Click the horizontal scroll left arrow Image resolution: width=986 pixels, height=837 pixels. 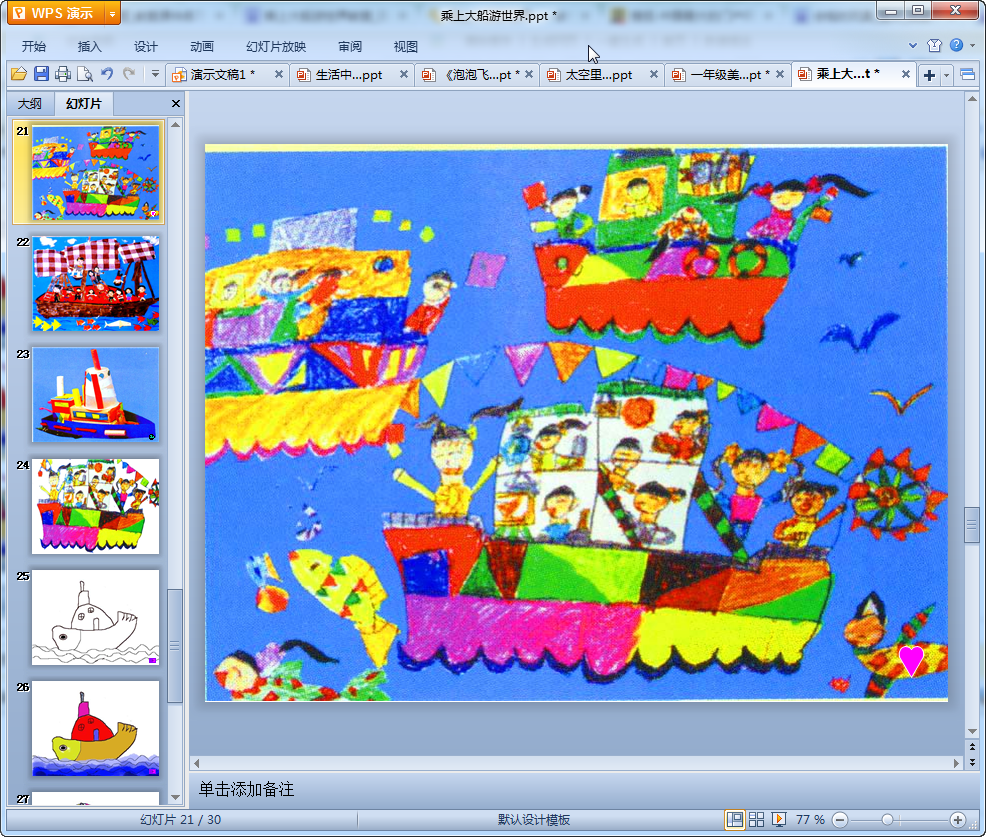click(x=197, y=763)
